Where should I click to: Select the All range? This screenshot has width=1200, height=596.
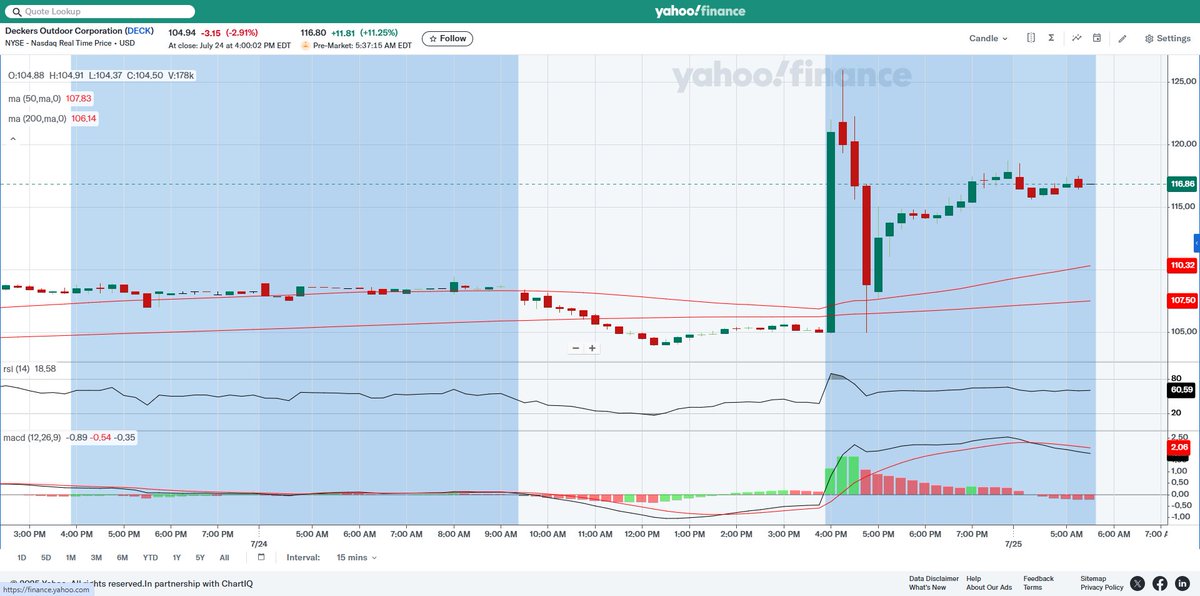click(x=224, y=557)
